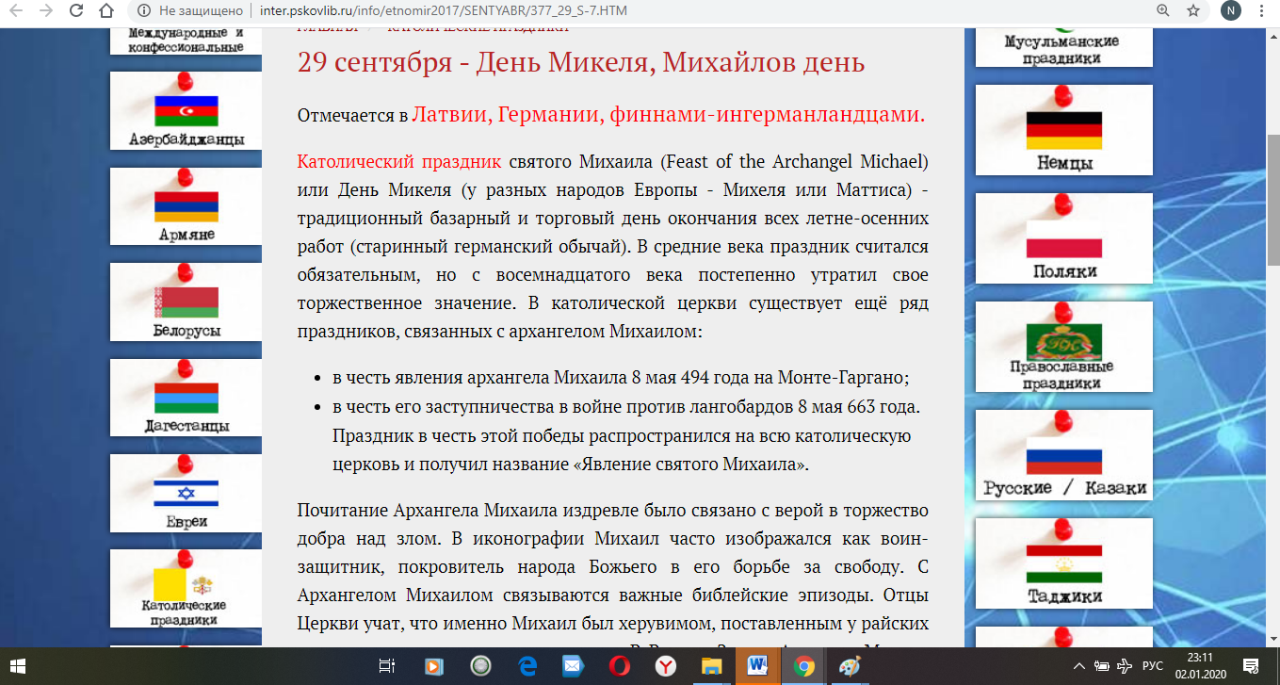Bookmark this page with the star

(x=1193, y=11)
